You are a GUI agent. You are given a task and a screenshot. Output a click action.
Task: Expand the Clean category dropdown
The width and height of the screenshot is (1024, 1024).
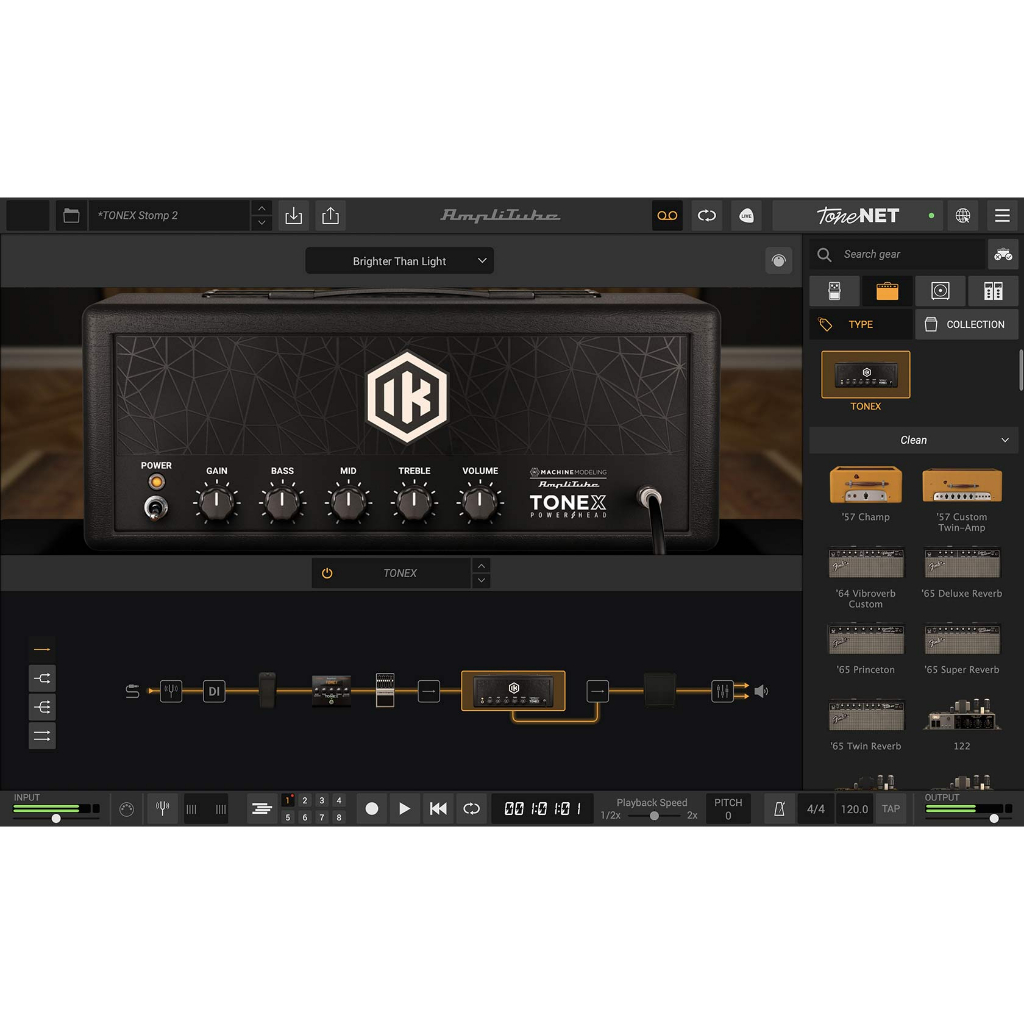click(x=913, y=440)
